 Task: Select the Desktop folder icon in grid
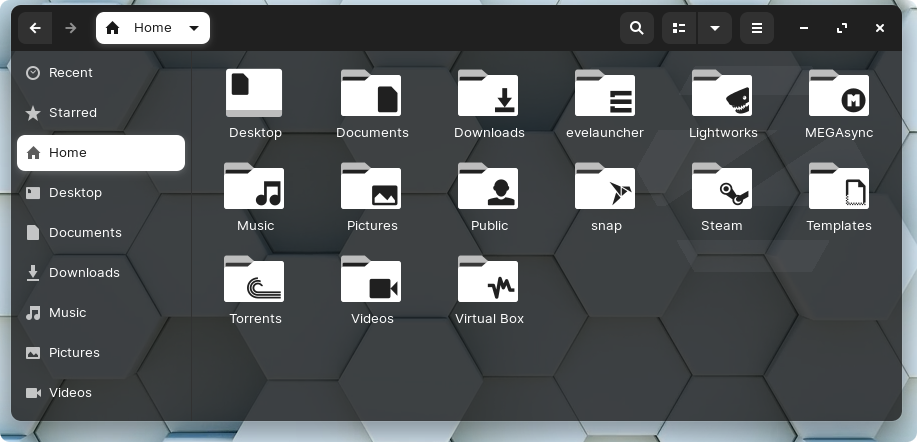point(254,93)
